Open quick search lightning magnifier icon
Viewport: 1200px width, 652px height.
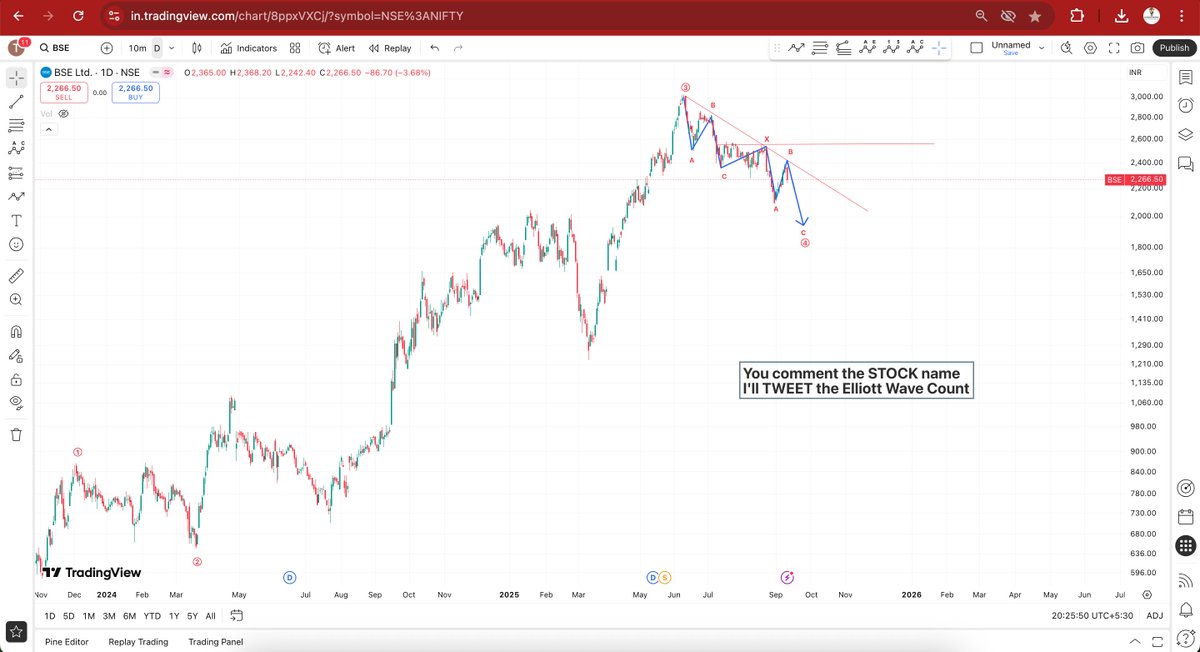pos(1066,47)
